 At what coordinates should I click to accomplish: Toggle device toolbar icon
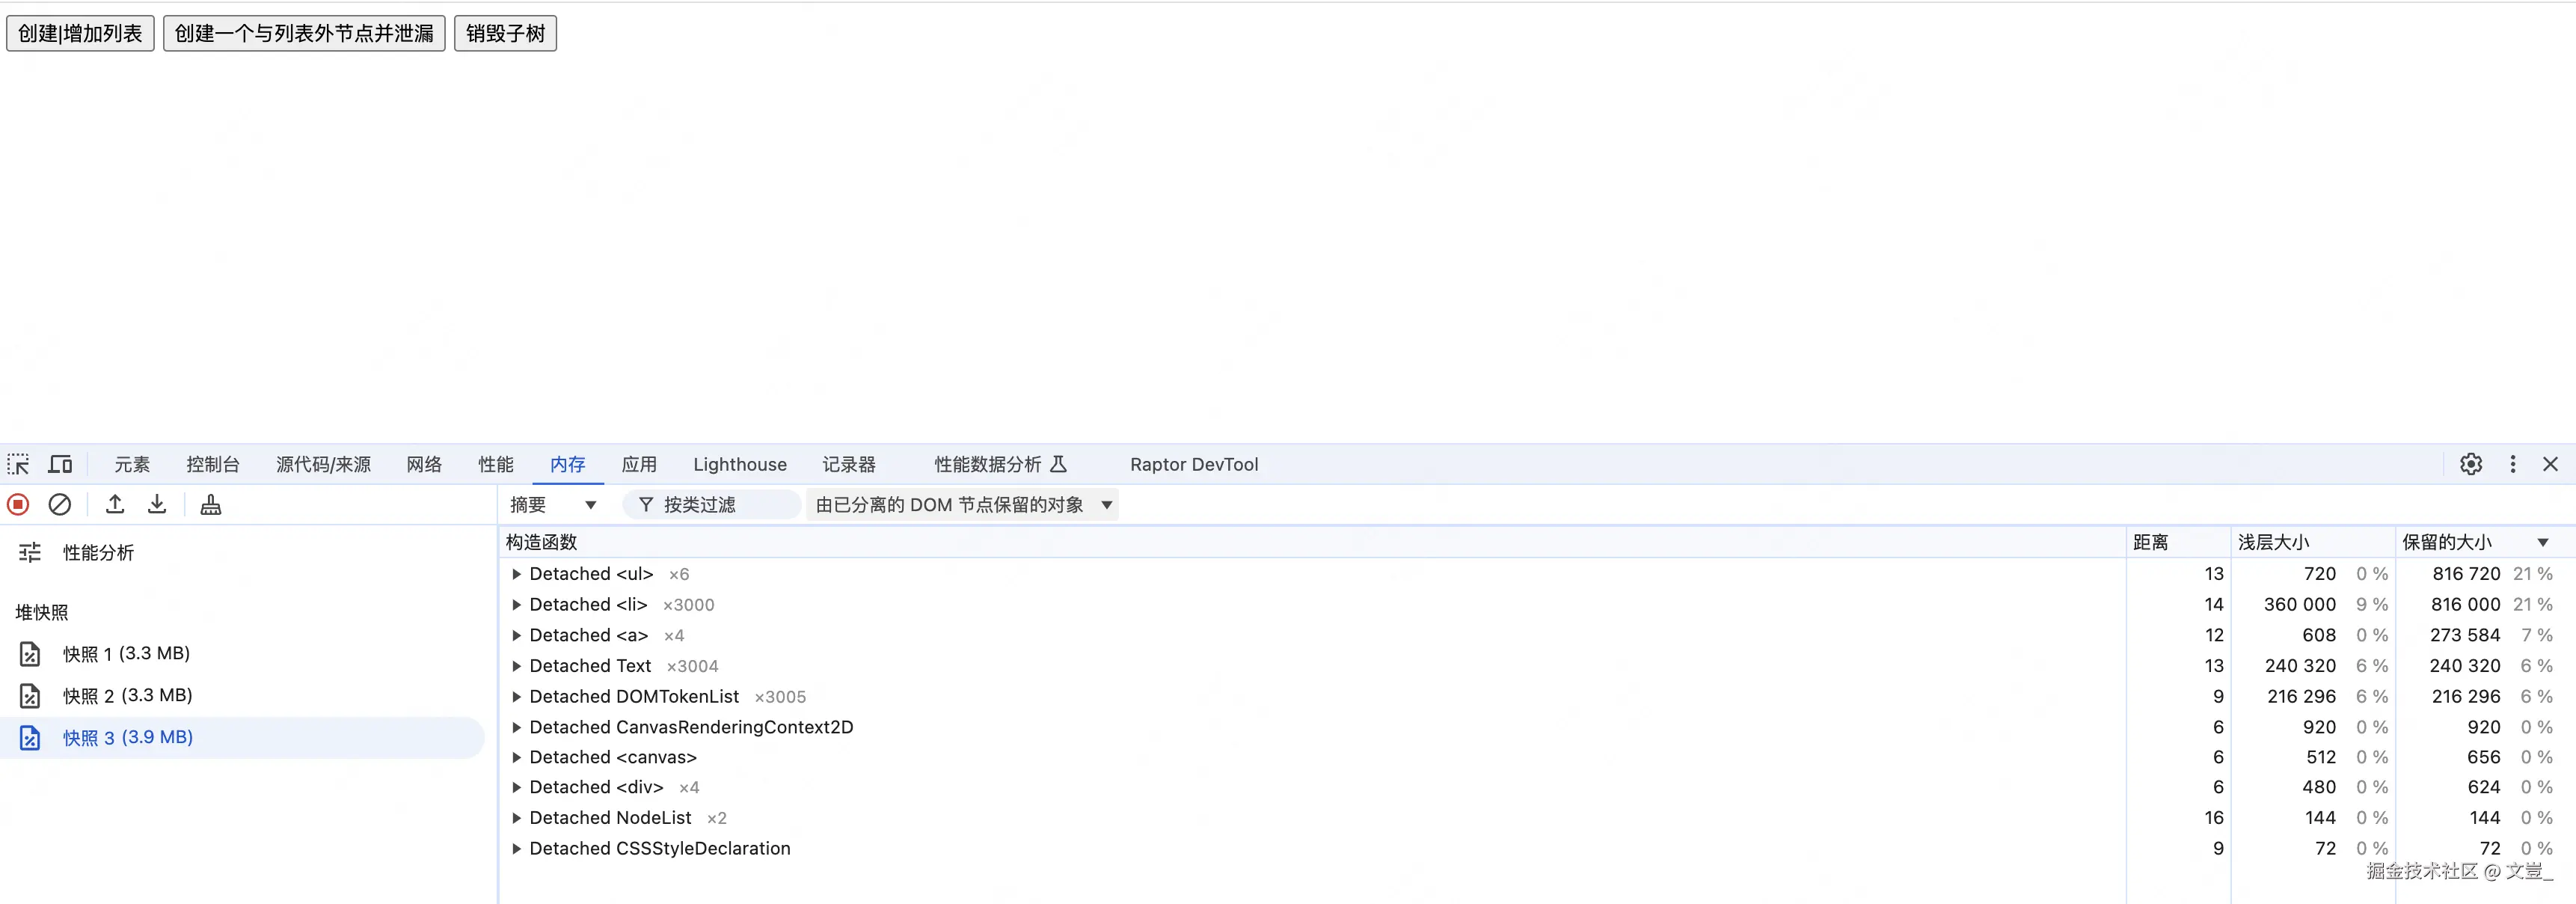(x=60, y=464)
